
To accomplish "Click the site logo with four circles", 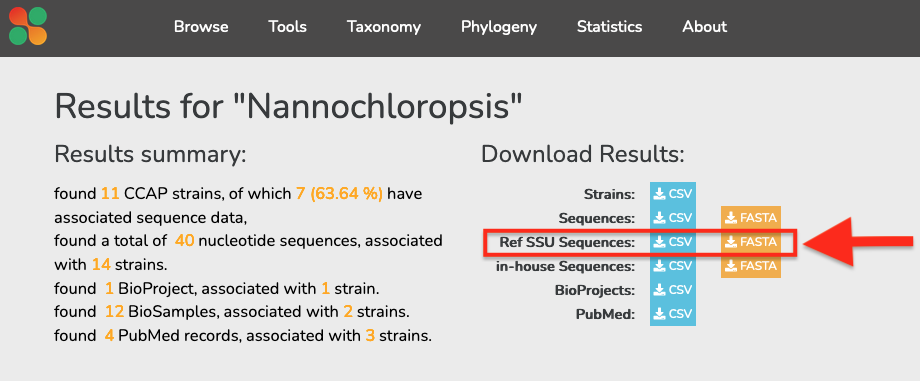I will (x=28, y=26).
